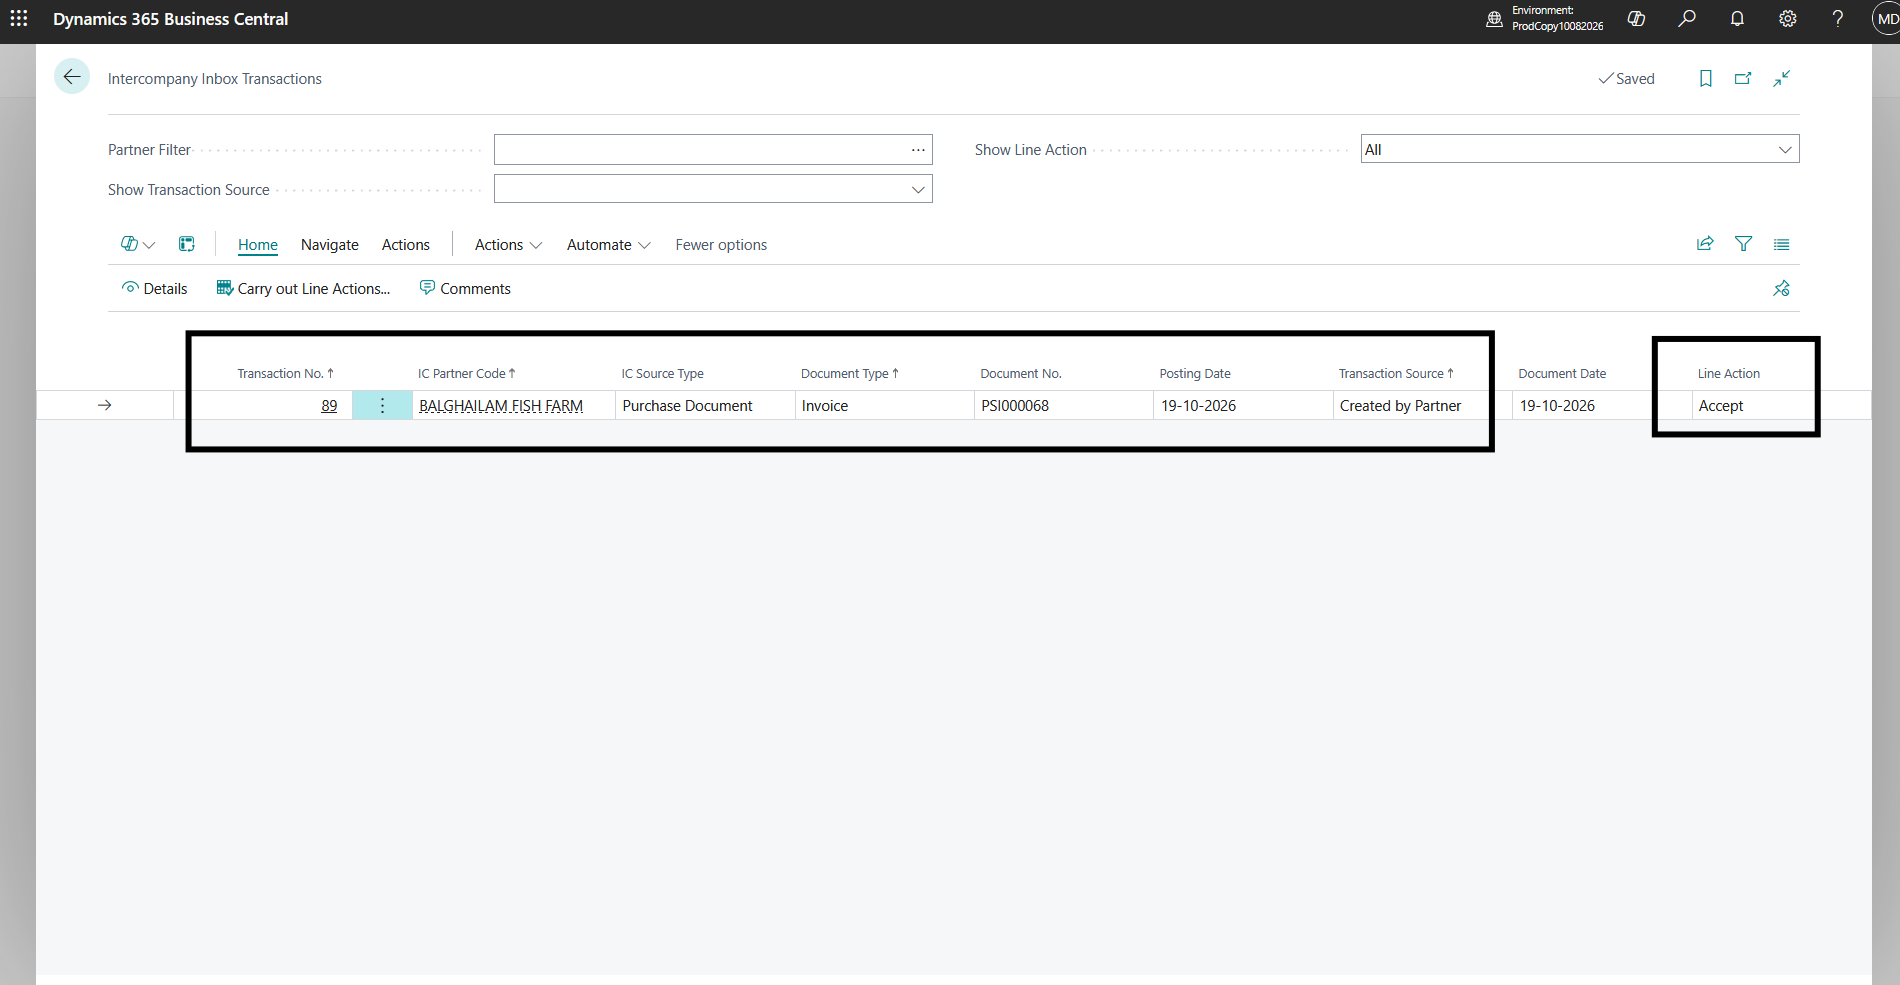Open the Automate dropdown menu
Screen dimensions: 1900x985
coord(608,245)
